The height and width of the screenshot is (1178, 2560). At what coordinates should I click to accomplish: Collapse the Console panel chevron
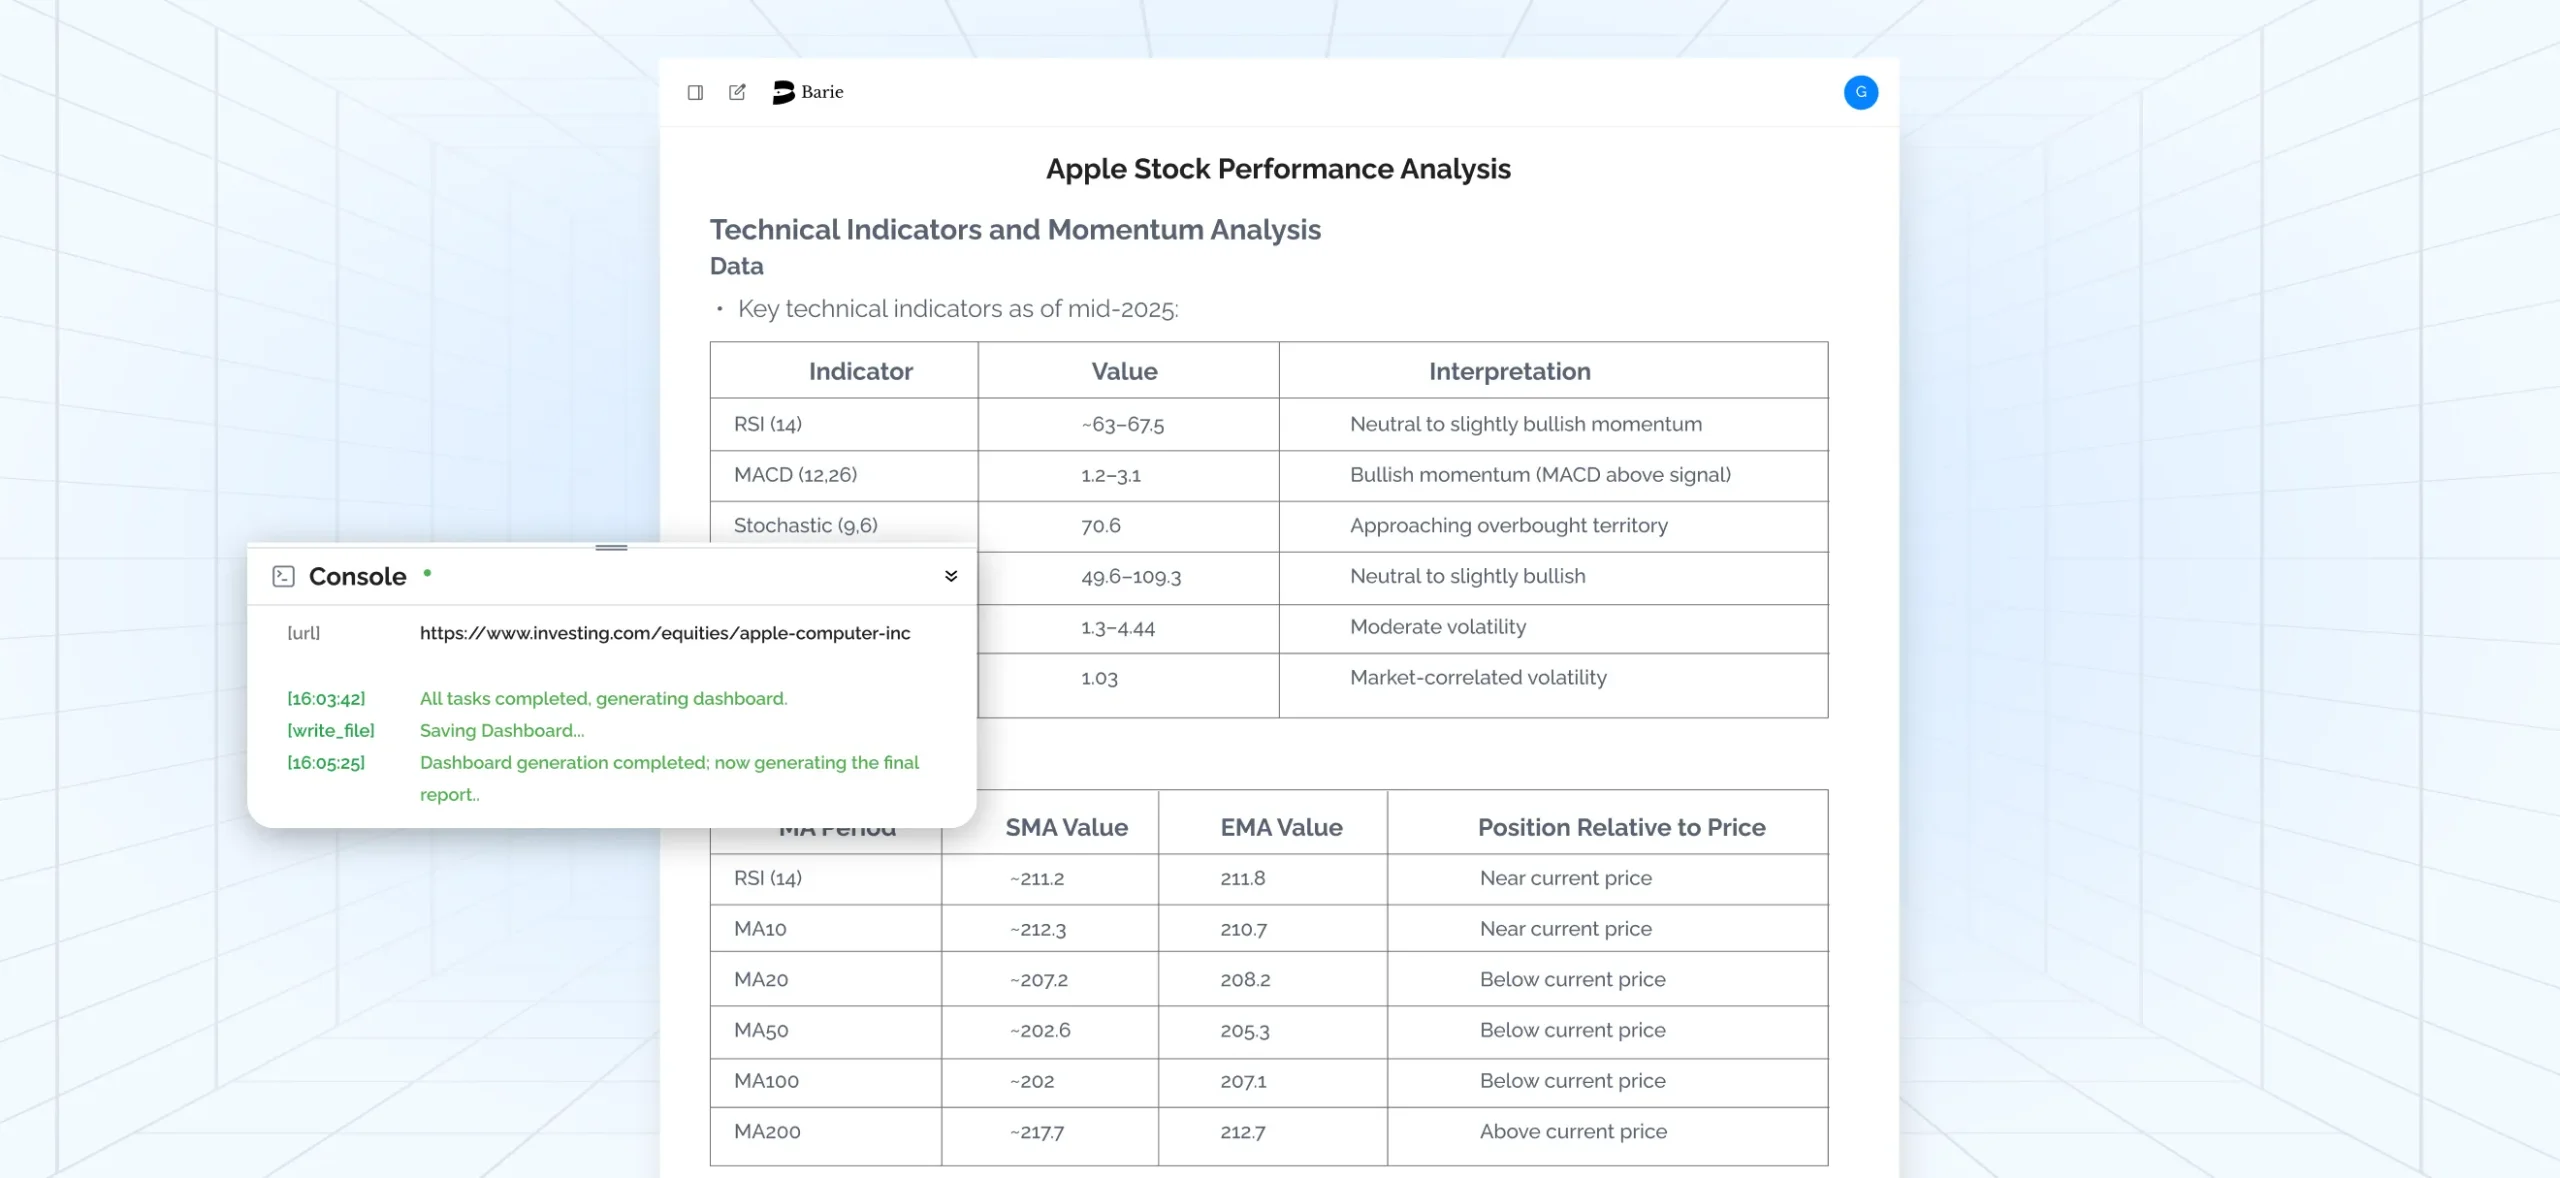pyautogui.click(x=951, y=576)
